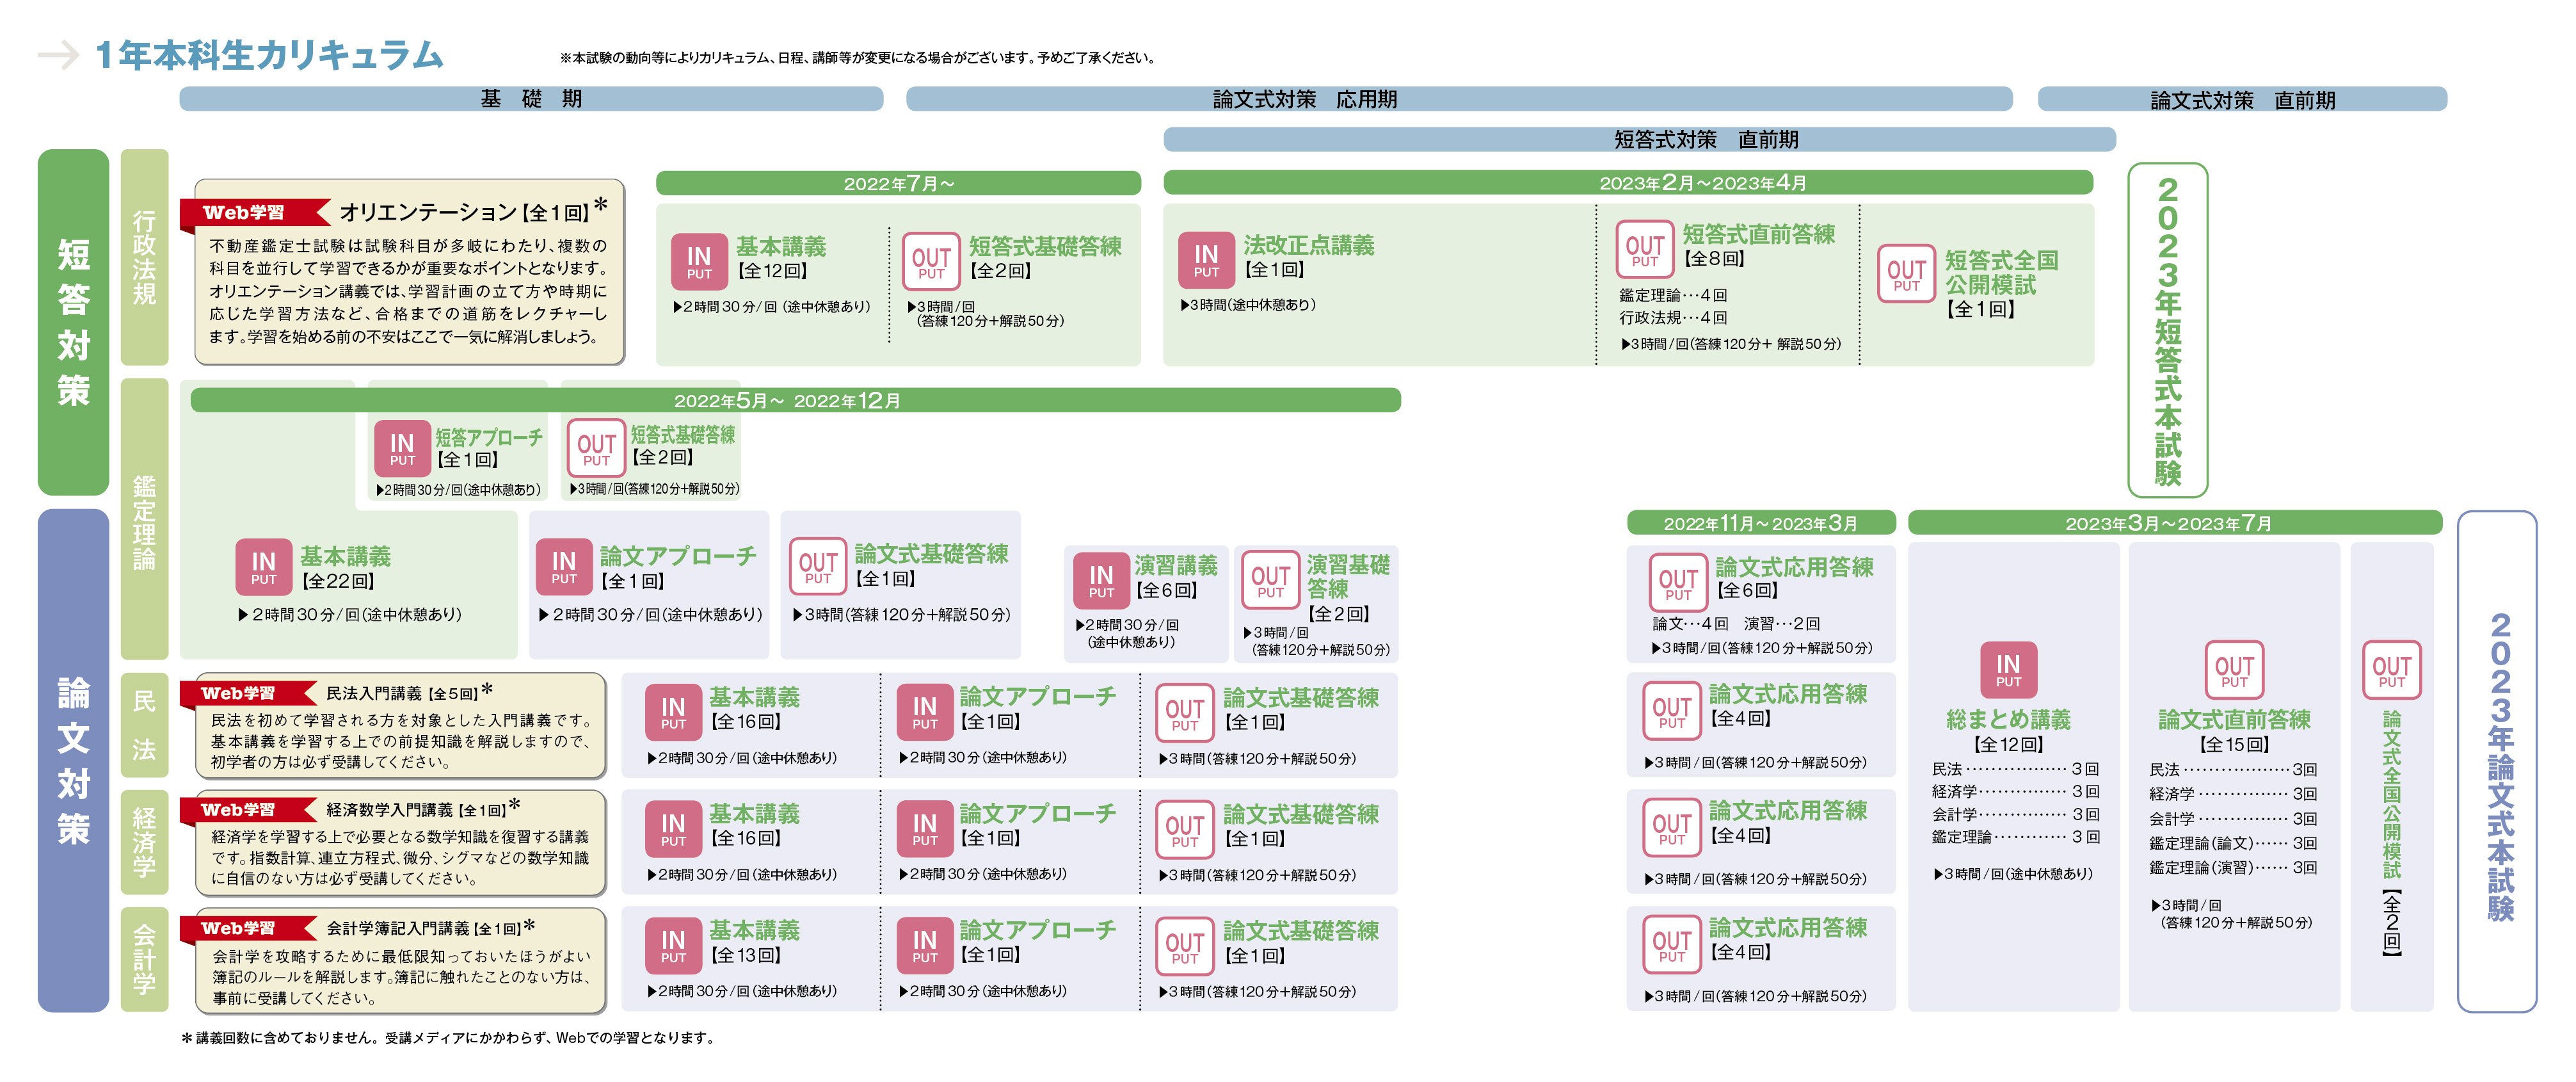The image size is (2576, 1082).
Task: Click the green 短答対策 side label
Action: (73, 322)
